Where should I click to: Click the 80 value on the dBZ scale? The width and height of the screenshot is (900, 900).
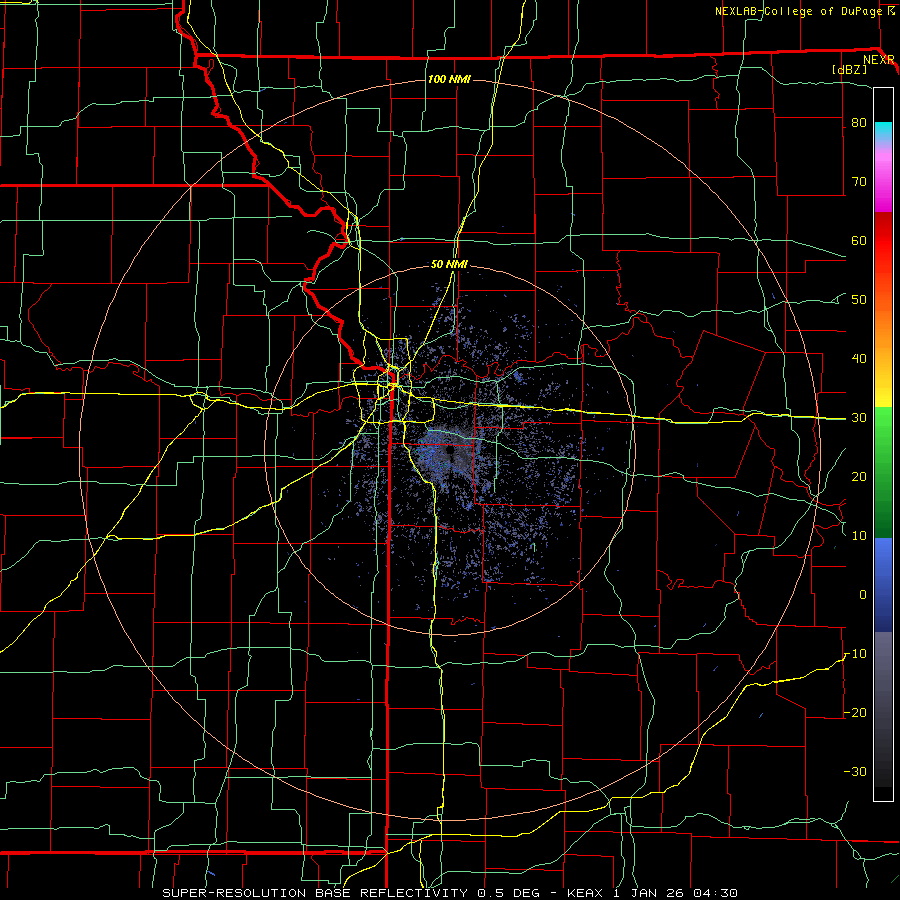click(x=859, y=122)
